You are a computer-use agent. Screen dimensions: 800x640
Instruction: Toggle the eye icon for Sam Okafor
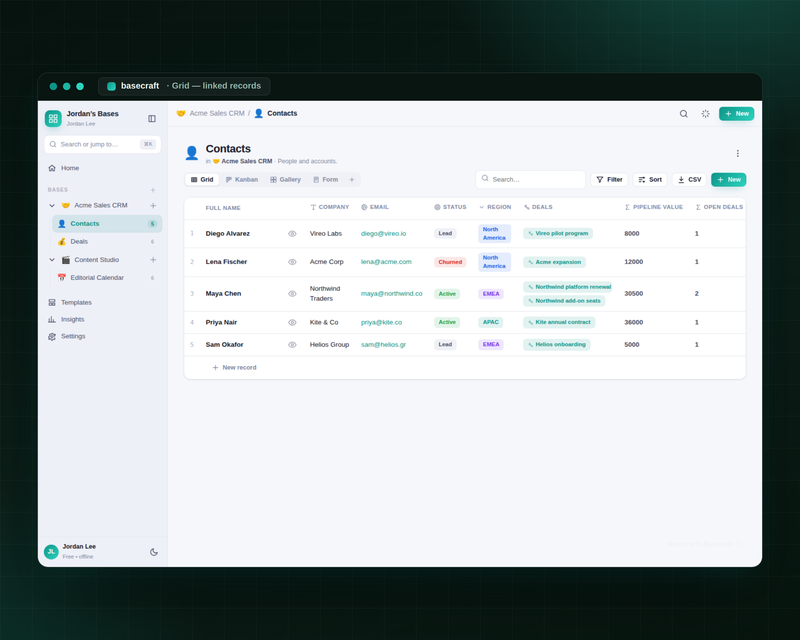pyautogui.click(x=292, y=345)
